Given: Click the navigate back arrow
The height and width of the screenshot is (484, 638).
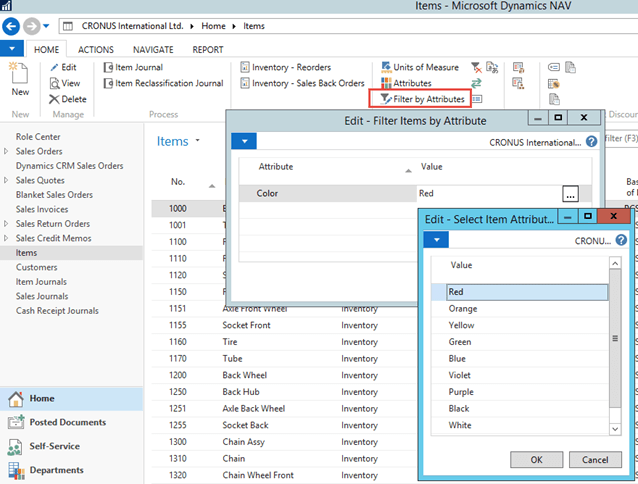Looking at the screenshot, I should pyautogui.click(x=11, y=27).
